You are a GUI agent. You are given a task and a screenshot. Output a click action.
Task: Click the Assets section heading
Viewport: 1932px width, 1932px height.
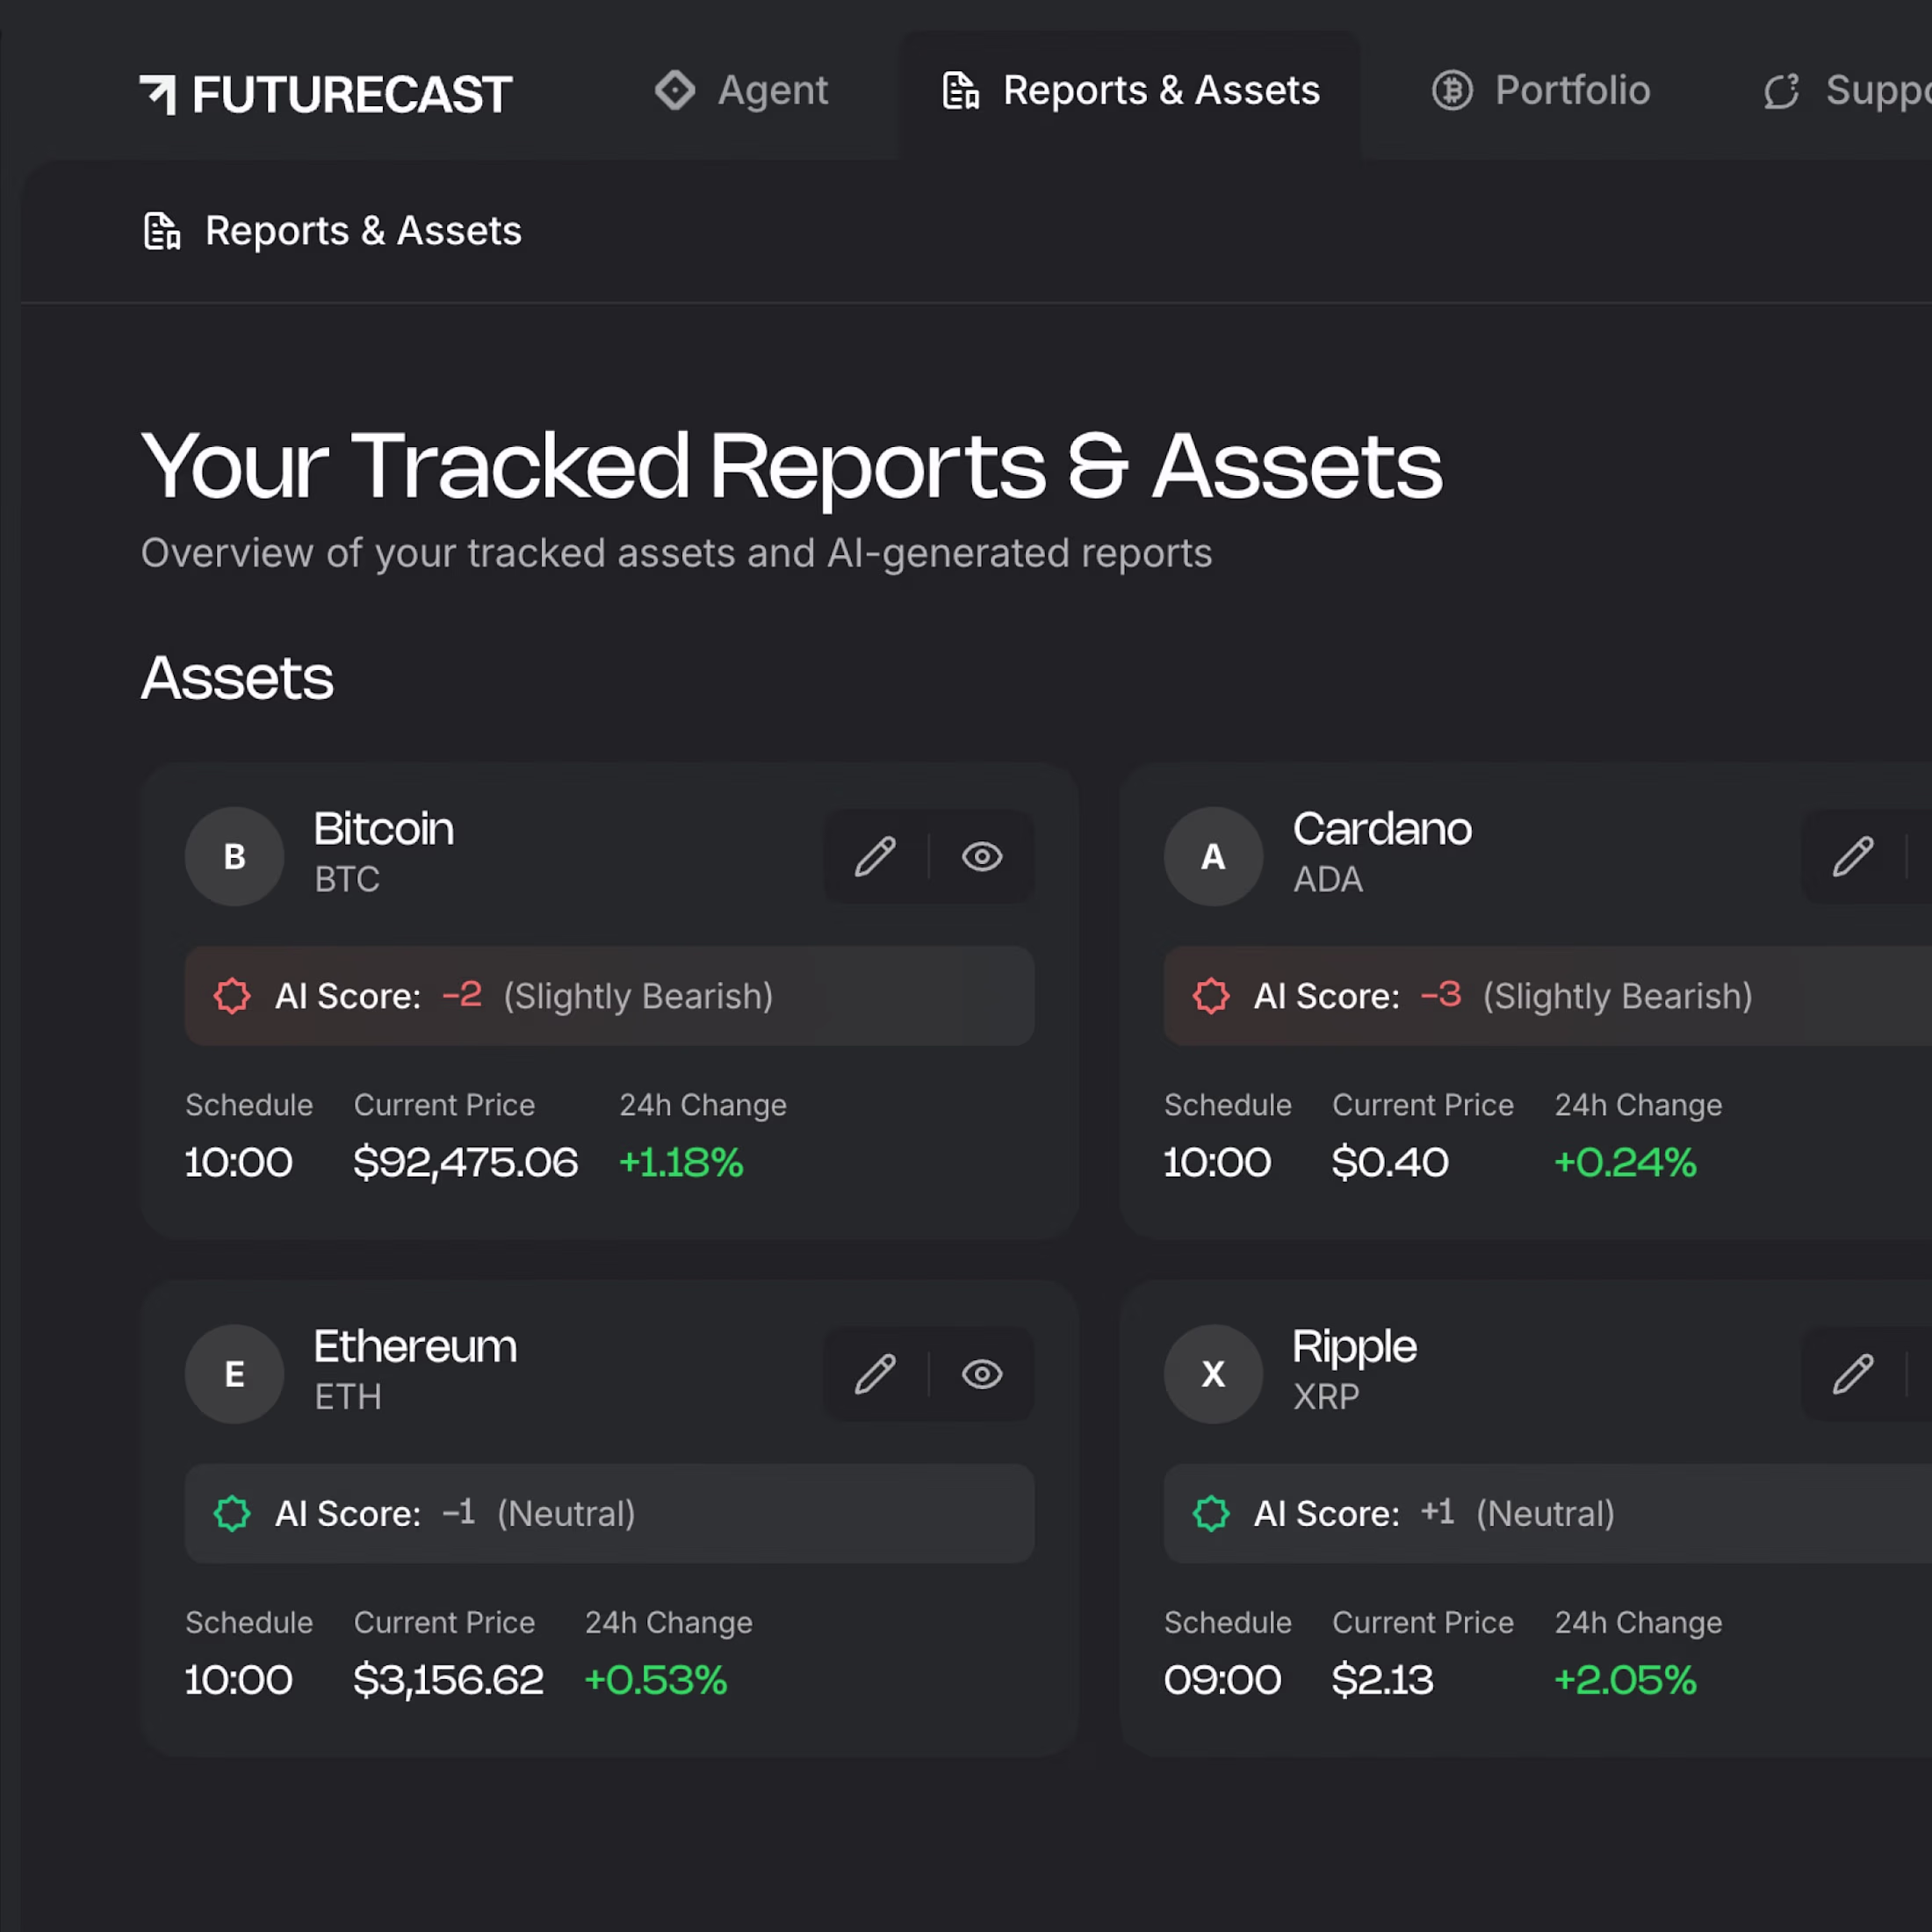(x=237, y=678)
